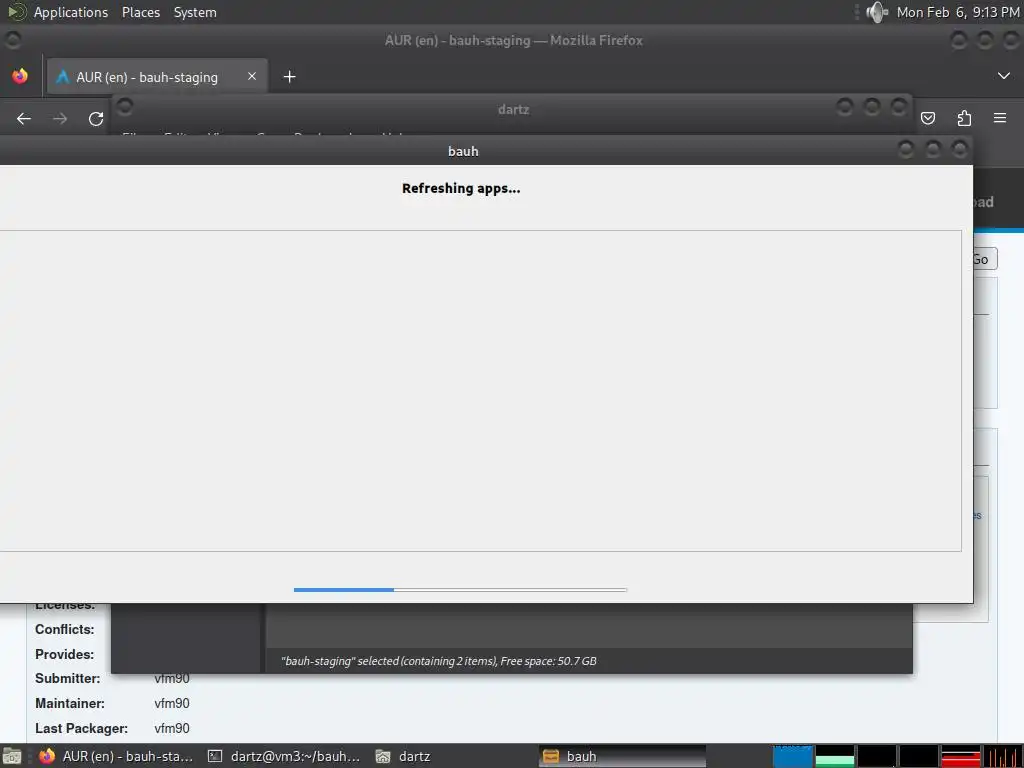Close the AUR bauh-staging browser tab
Screen dimensions: 1024x768
point(251,76)
